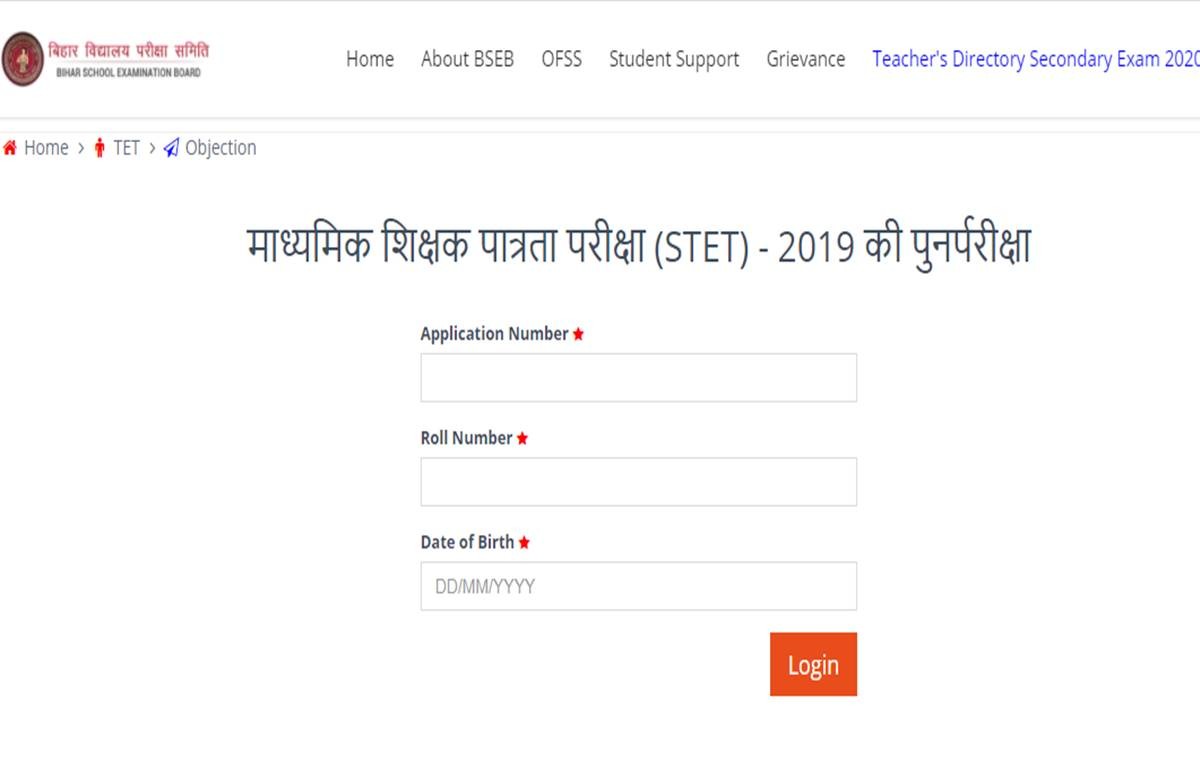The height and width of the screenshot is (776, 1200).
Task: Open Teacher's Directory Secondary Exam link
Action: point(1034,59)
